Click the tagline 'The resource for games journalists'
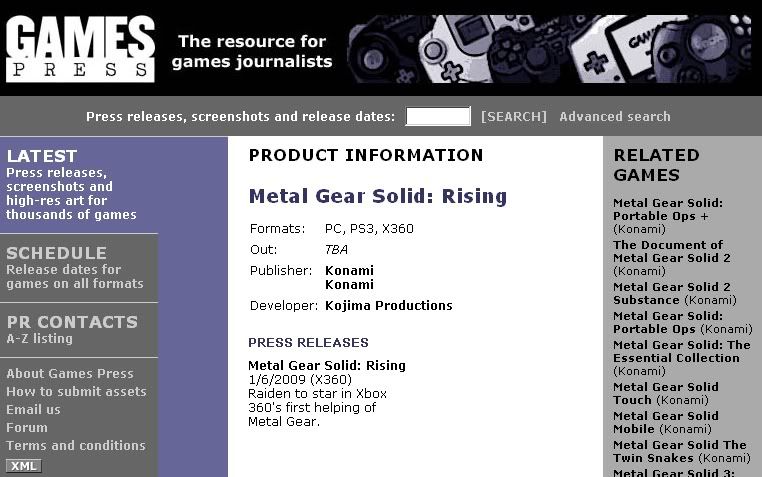This screenshot has height=477, width=762. pyautogui.click(x=252, y=51)
